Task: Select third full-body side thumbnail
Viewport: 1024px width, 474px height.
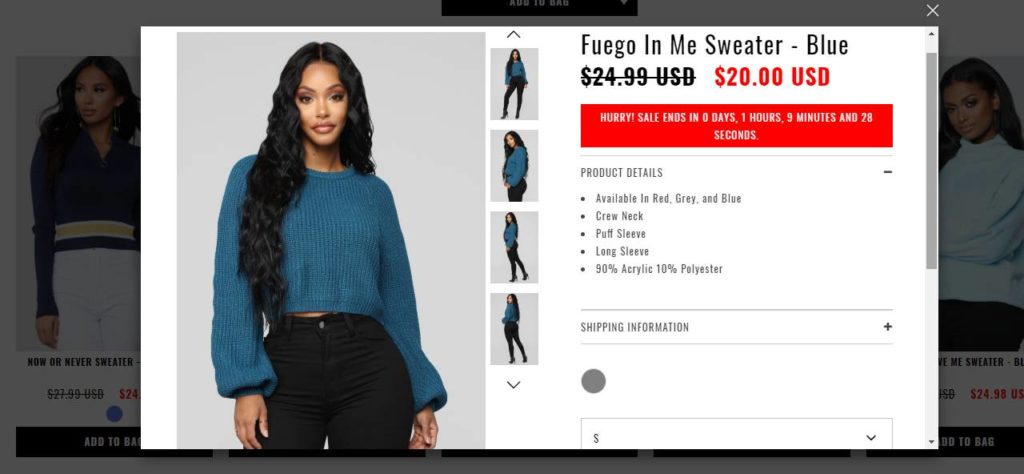Action: coord(514,247)
